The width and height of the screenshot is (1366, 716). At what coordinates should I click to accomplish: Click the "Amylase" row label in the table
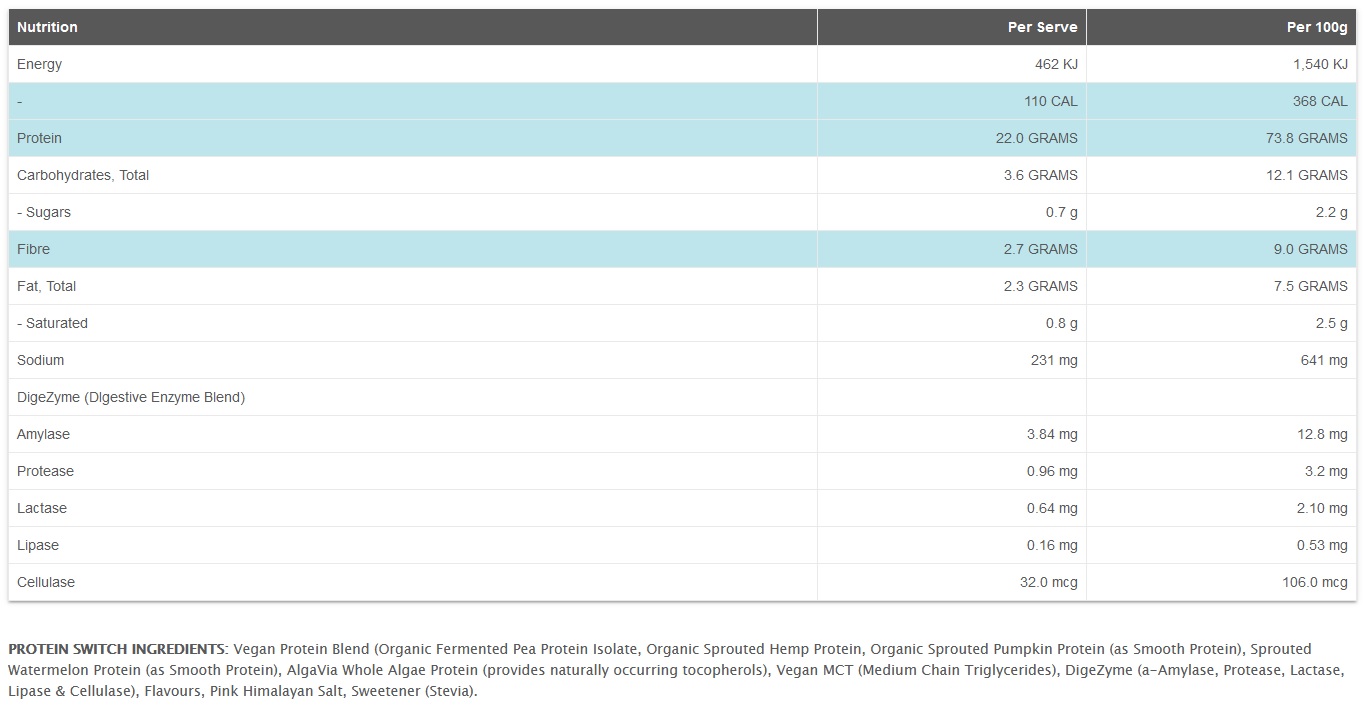[43, 434]
